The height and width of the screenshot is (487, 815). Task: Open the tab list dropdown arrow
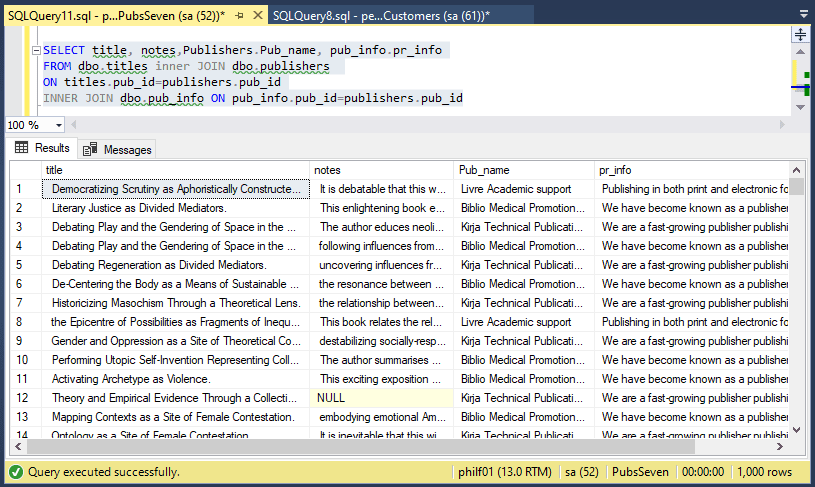click(x=804, y=14)
